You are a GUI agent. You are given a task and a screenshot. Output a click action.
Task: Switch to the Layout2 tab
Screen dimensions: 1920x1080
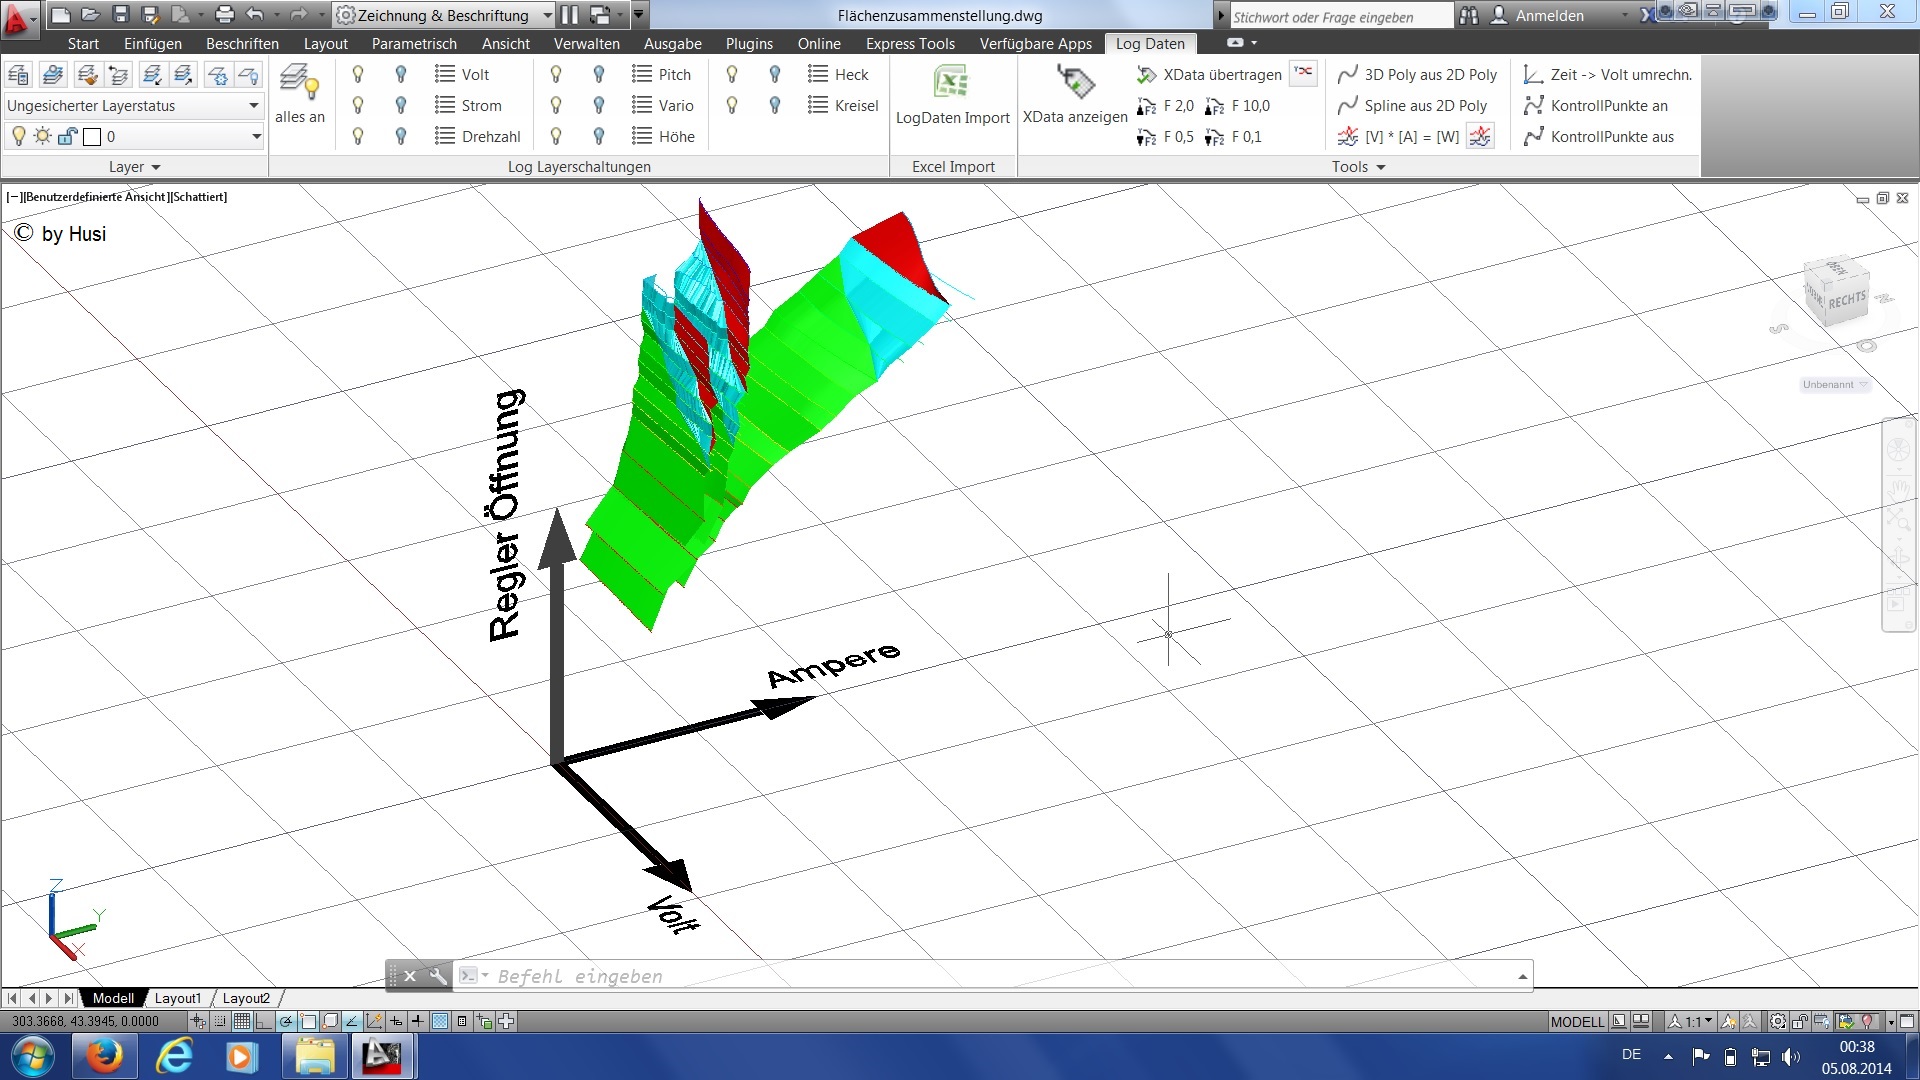pos(246,998)
